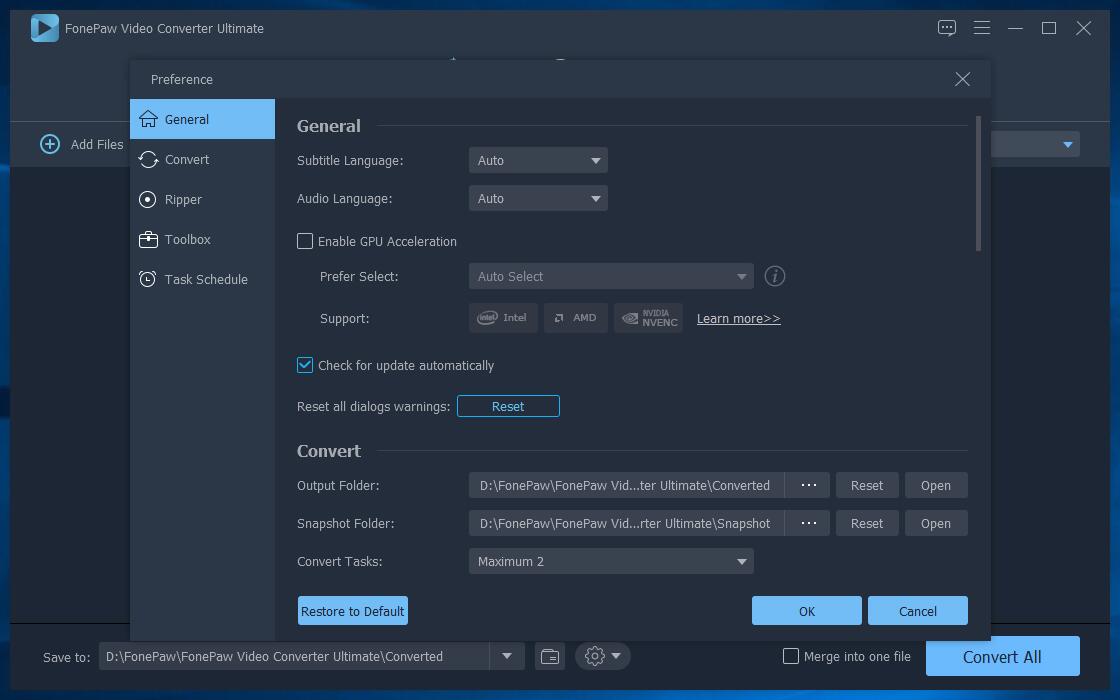Click the AMD support badge
Viewport: 1120px width, 700px height.
[576, 318]
